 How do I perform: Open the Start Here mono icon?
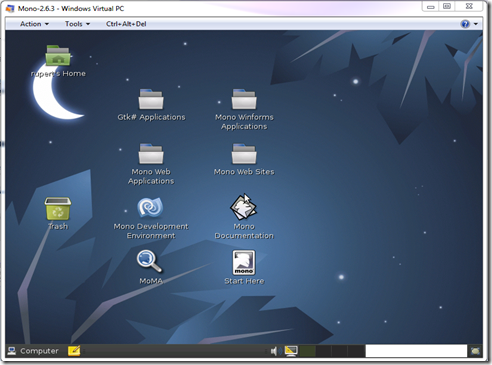(244, 263)
